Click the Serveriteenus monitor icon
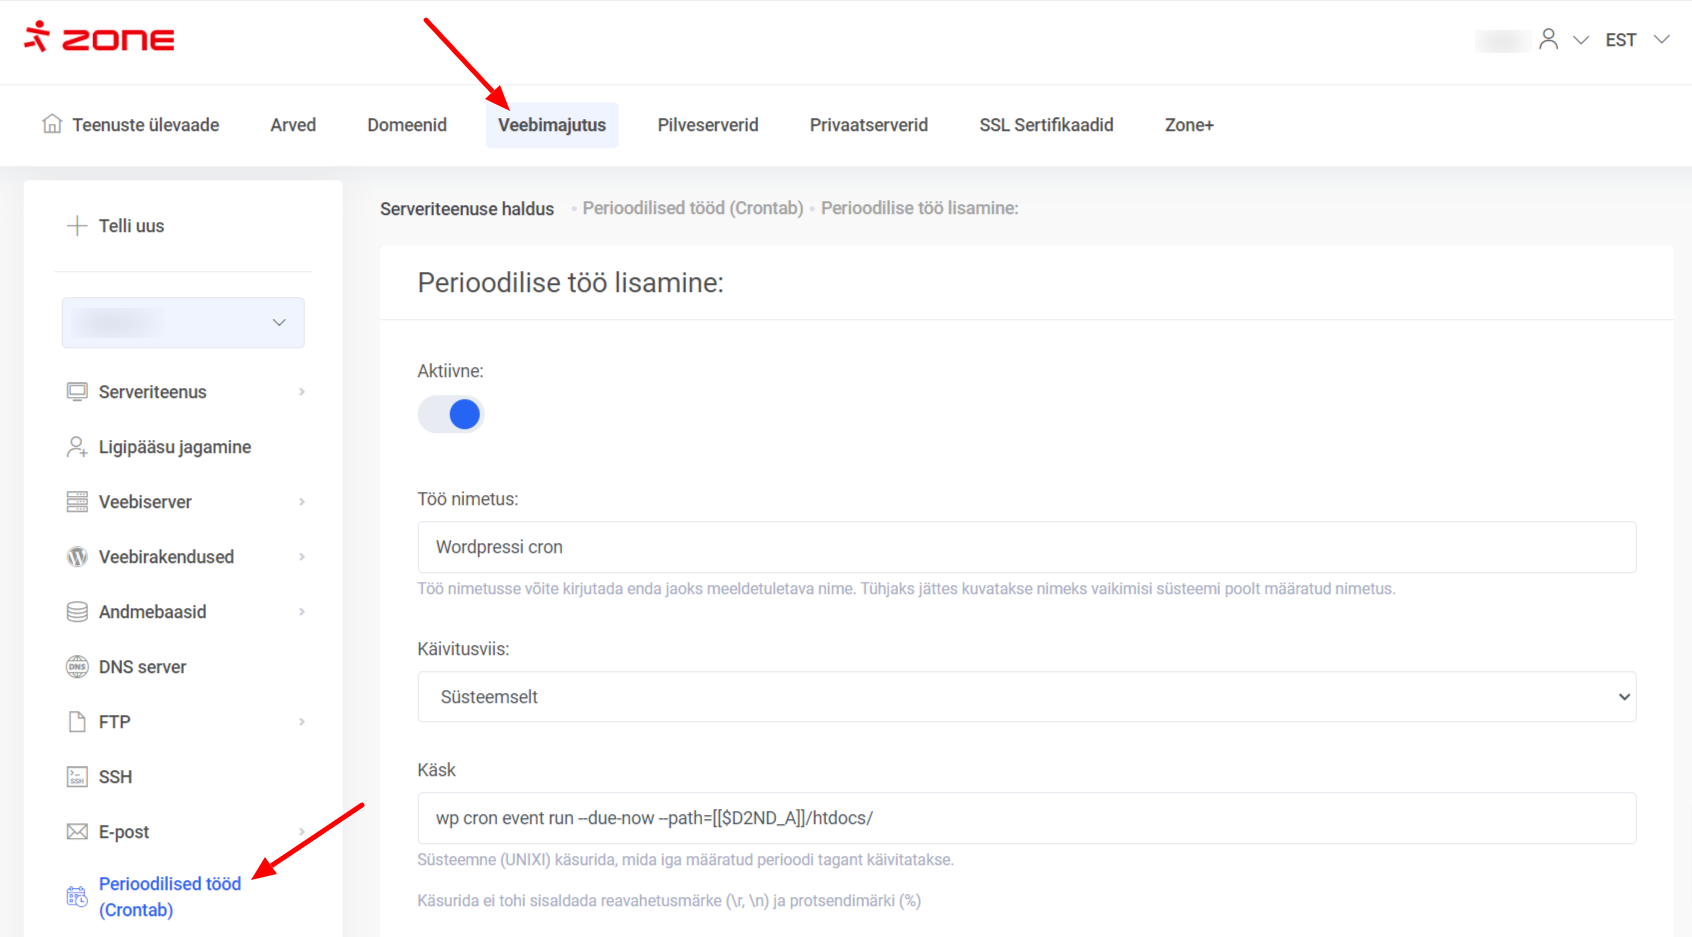The image size is (1692, 937). 77,392
